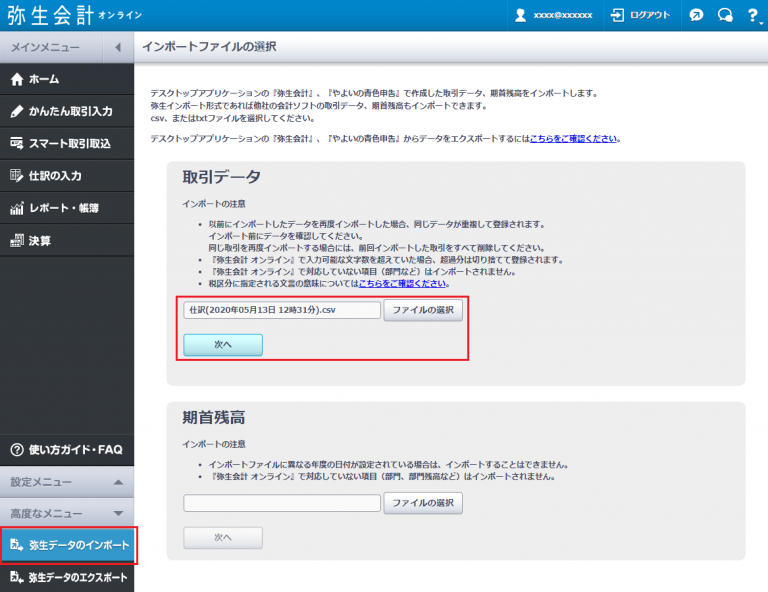Collapse the 高度なメニュー section
This screenshot has height=592, width=768.
67,513
